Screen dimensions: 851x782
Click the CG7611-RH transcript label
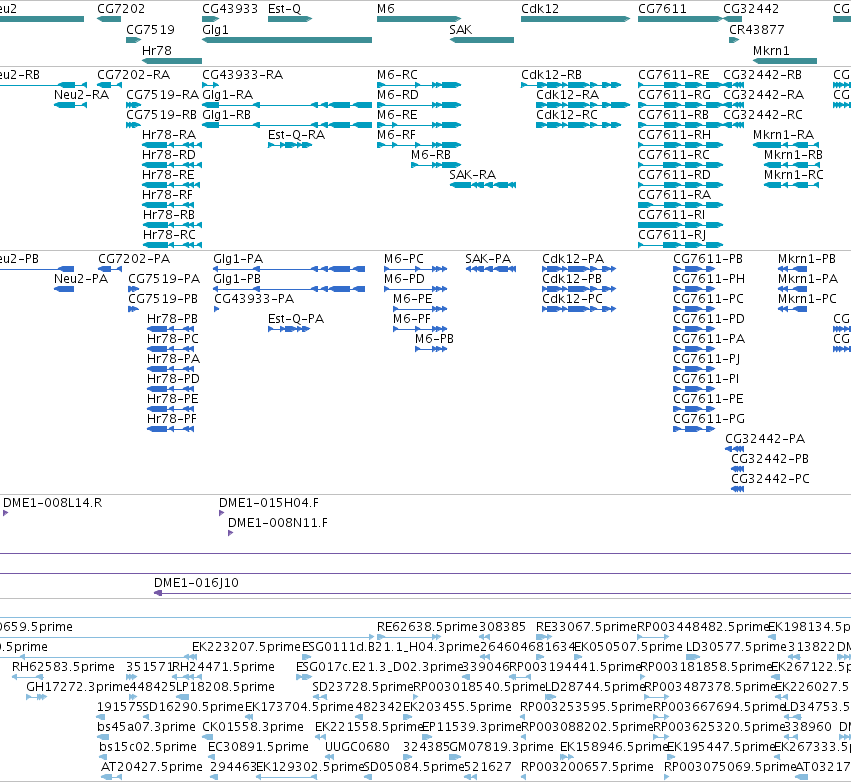click(675, 135)
